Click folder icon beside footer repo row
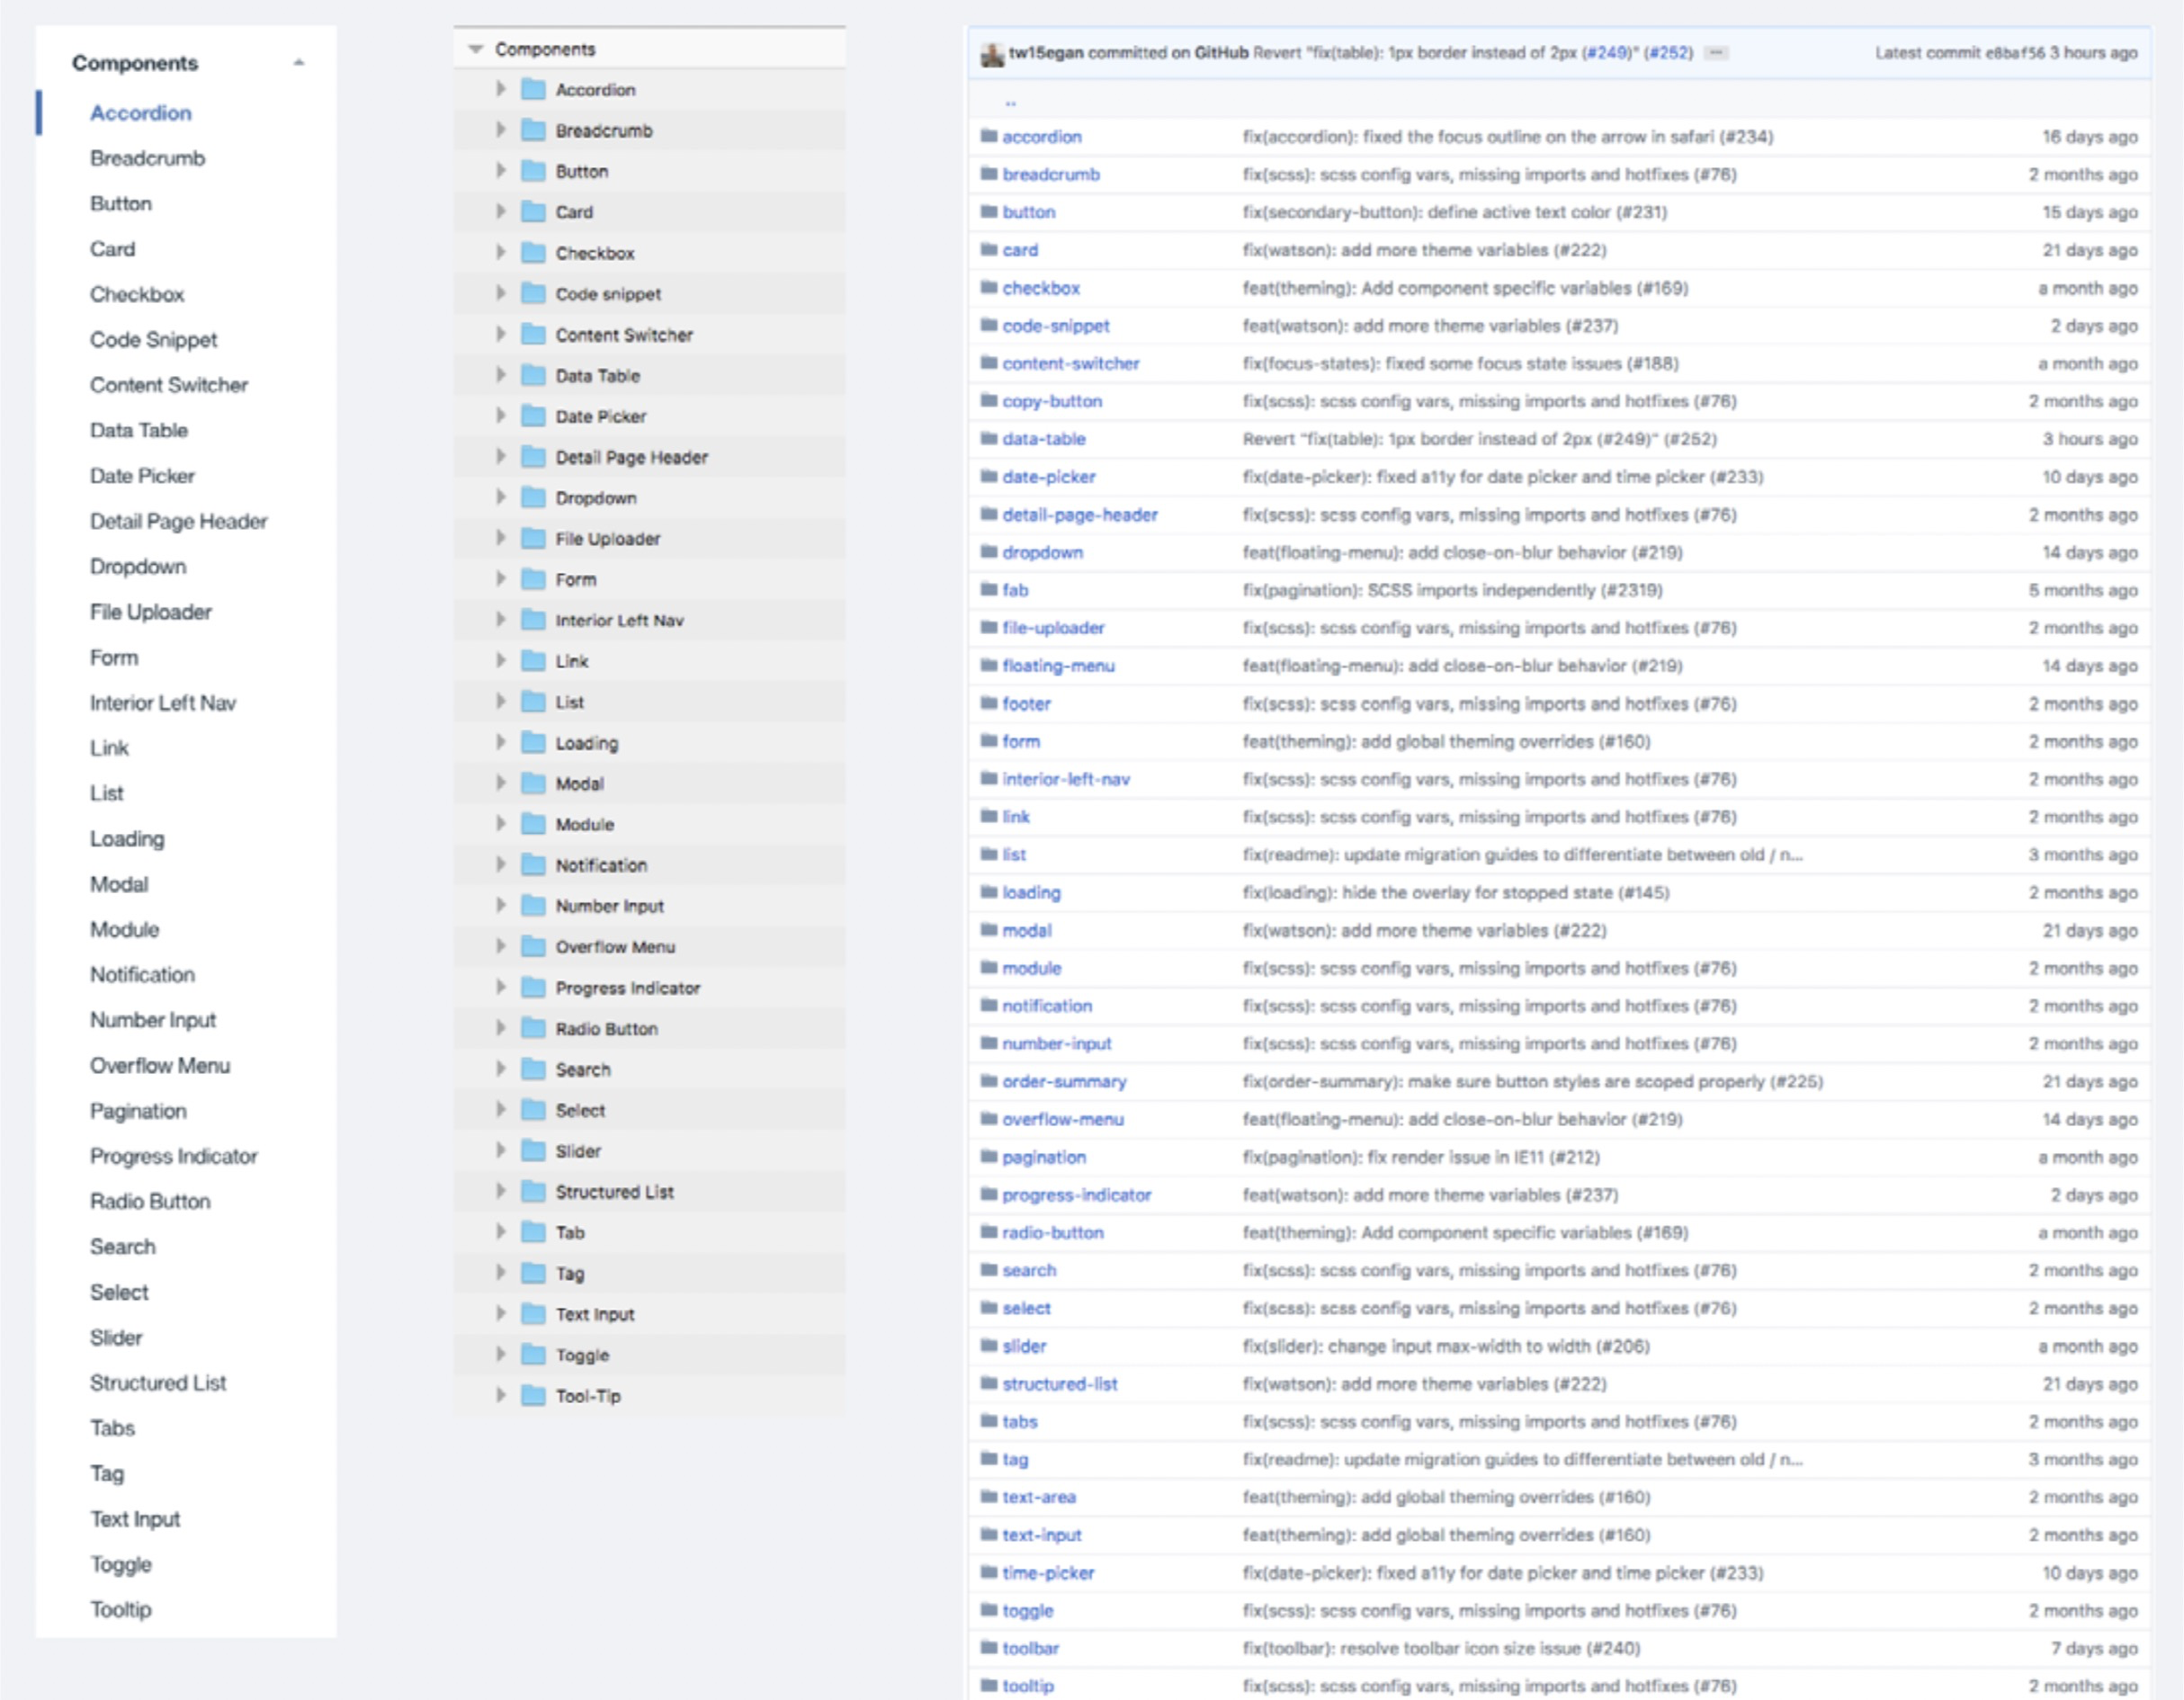The width and height of the screenshot is (2184, 1700). tap(989, 703)
